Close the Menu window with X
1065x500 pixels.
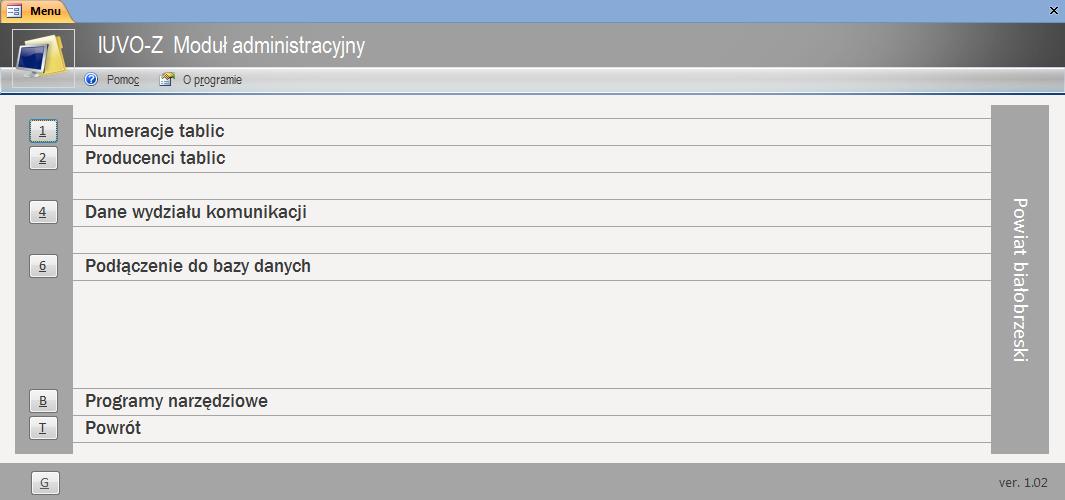(1053, 10)
